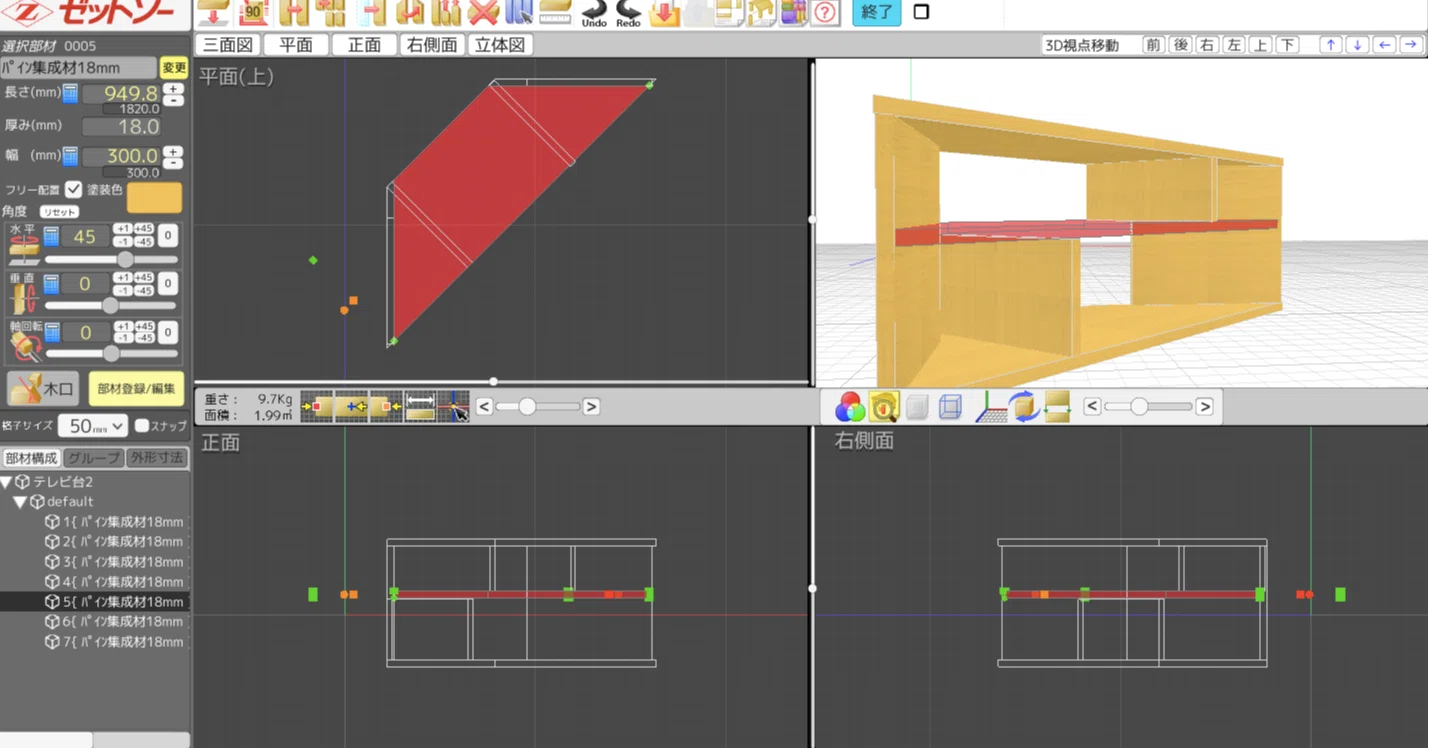Open calculator for horizontal (水平) angle
1429x748 pixels.
point(52,236)
